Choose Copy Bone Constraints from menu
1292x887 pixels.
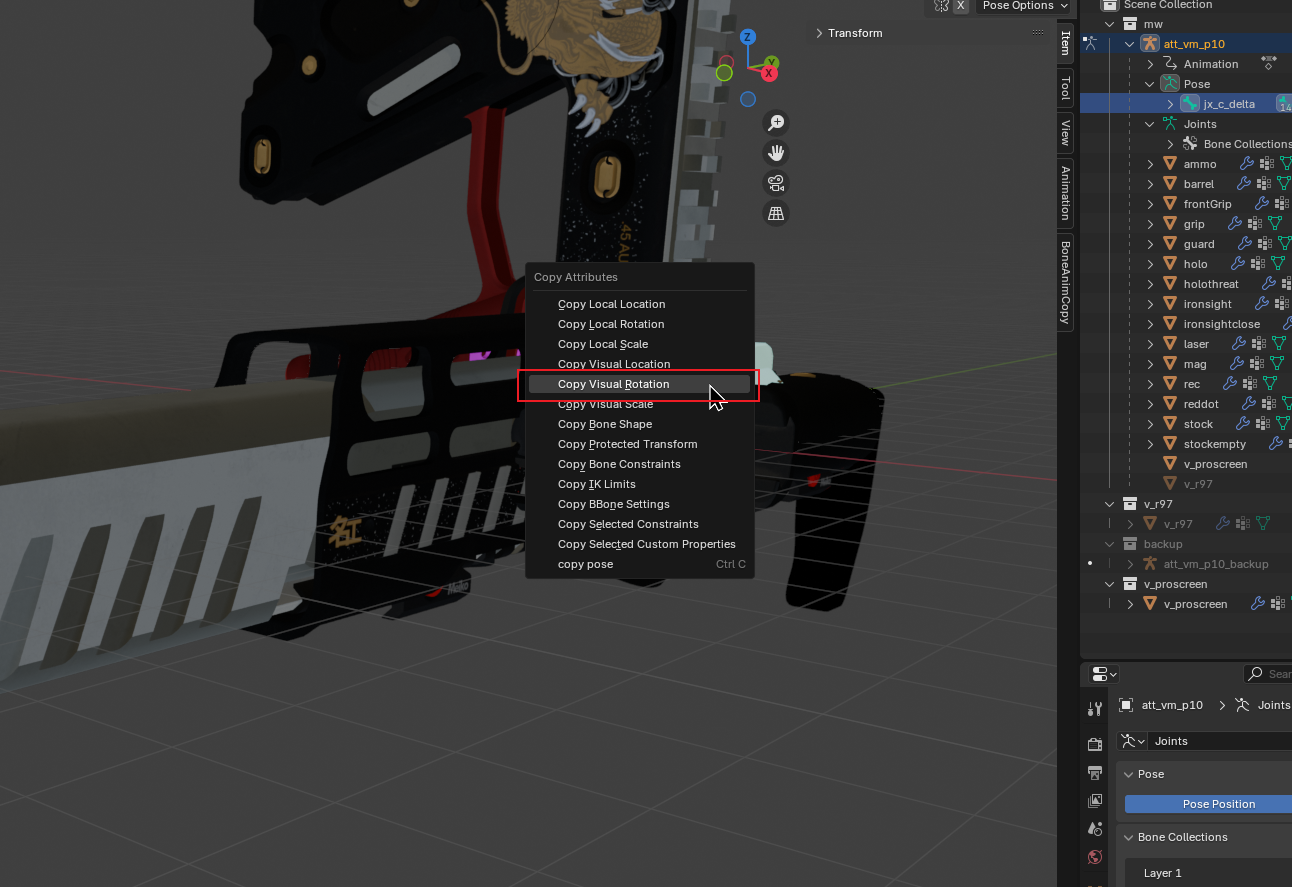619,464
